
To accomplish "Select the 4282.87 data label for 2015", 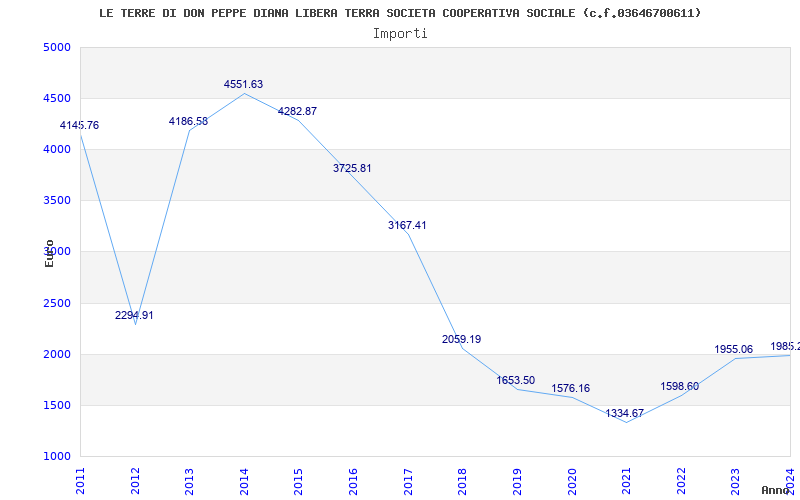I will pyautogui.click(x=297, y=111).
